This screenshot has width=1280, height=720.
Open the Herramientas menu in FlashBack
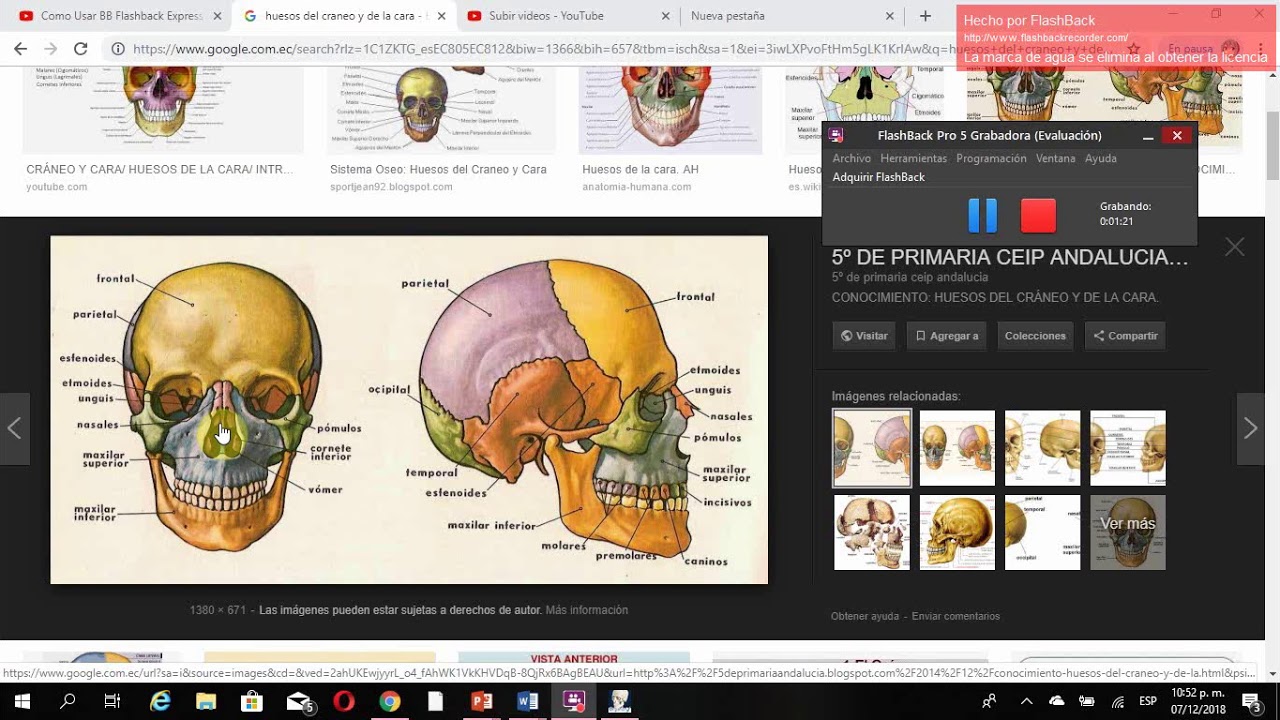click(913, 158)
